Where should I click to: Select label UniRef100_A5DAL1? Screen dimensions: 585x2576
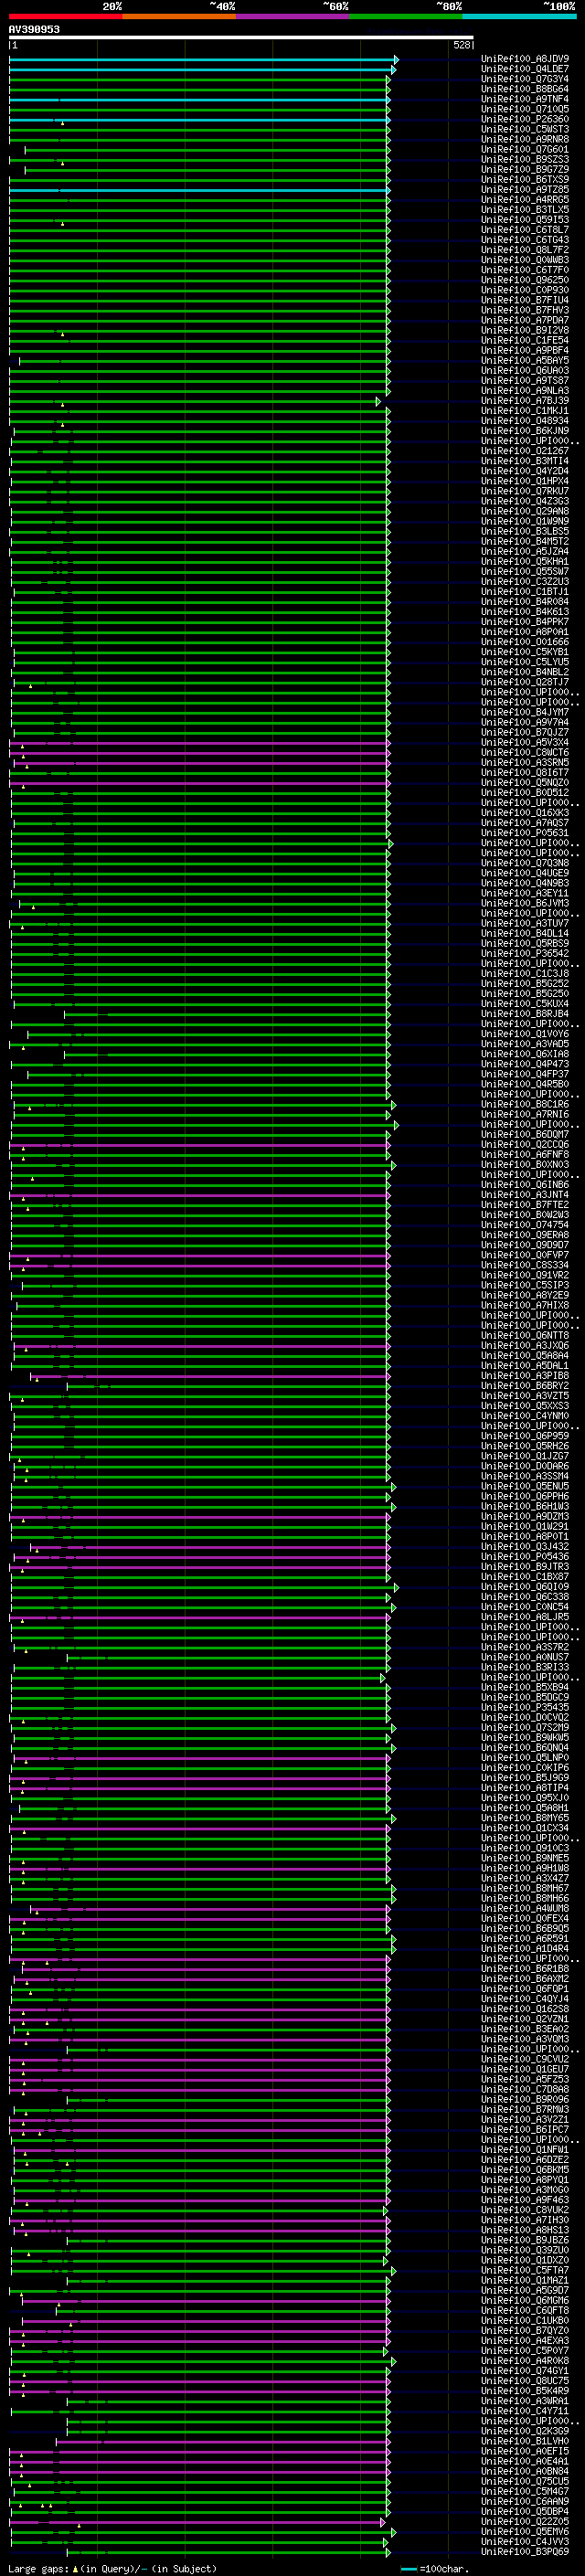tap(525, 1366)
